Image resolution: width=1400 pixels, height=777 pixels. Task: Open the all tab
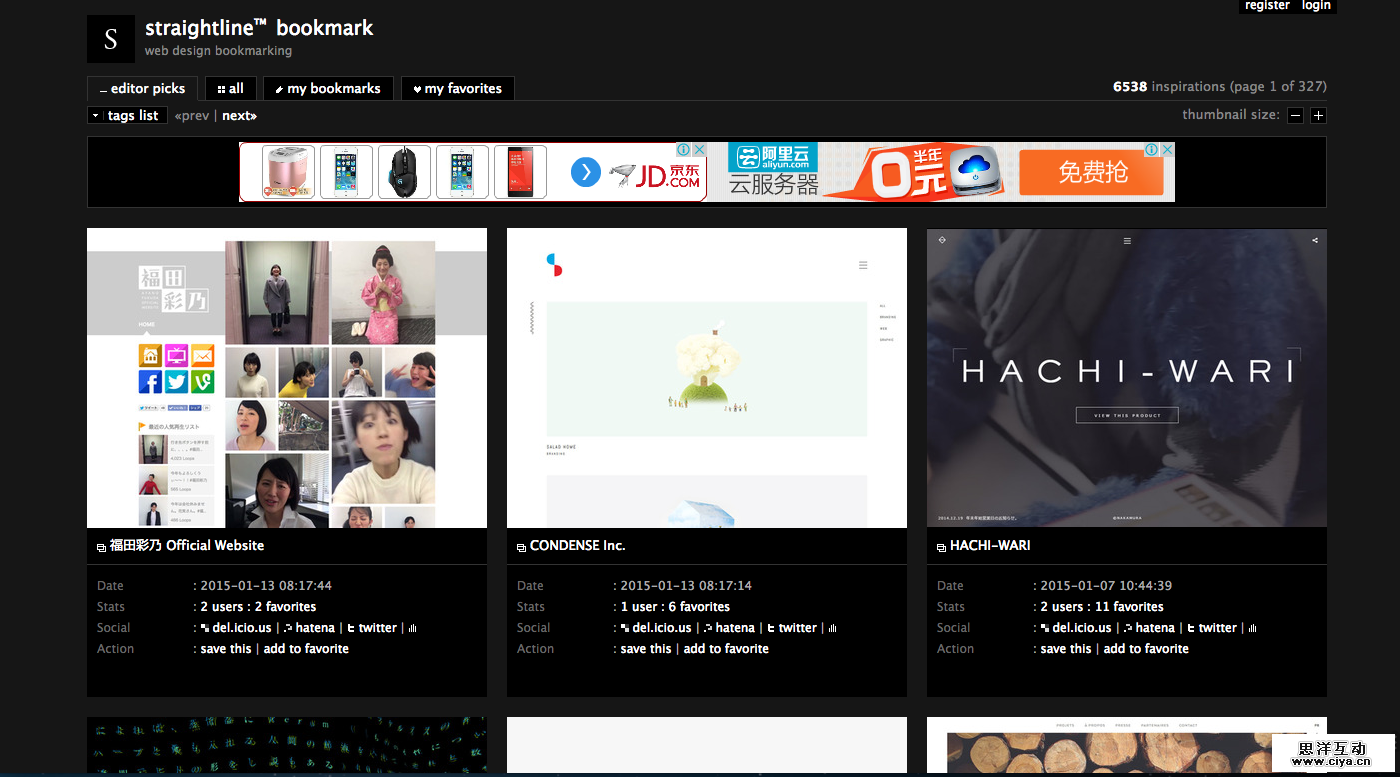pos(231,88)
